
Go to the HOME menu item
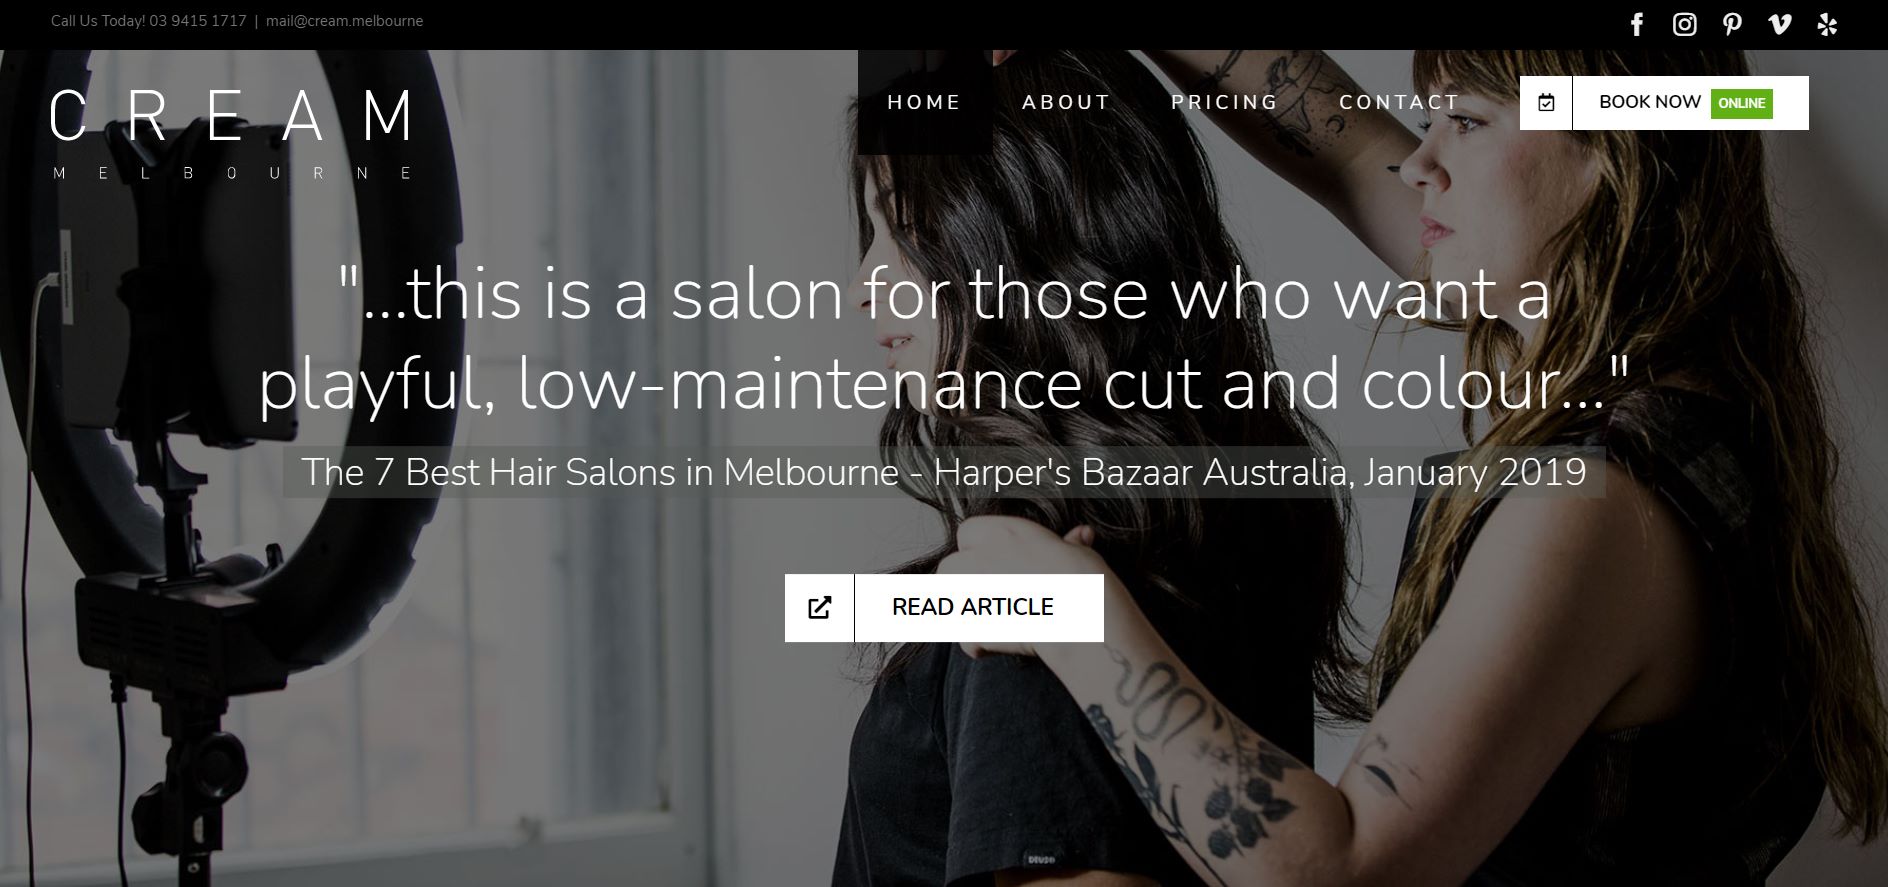925,102
